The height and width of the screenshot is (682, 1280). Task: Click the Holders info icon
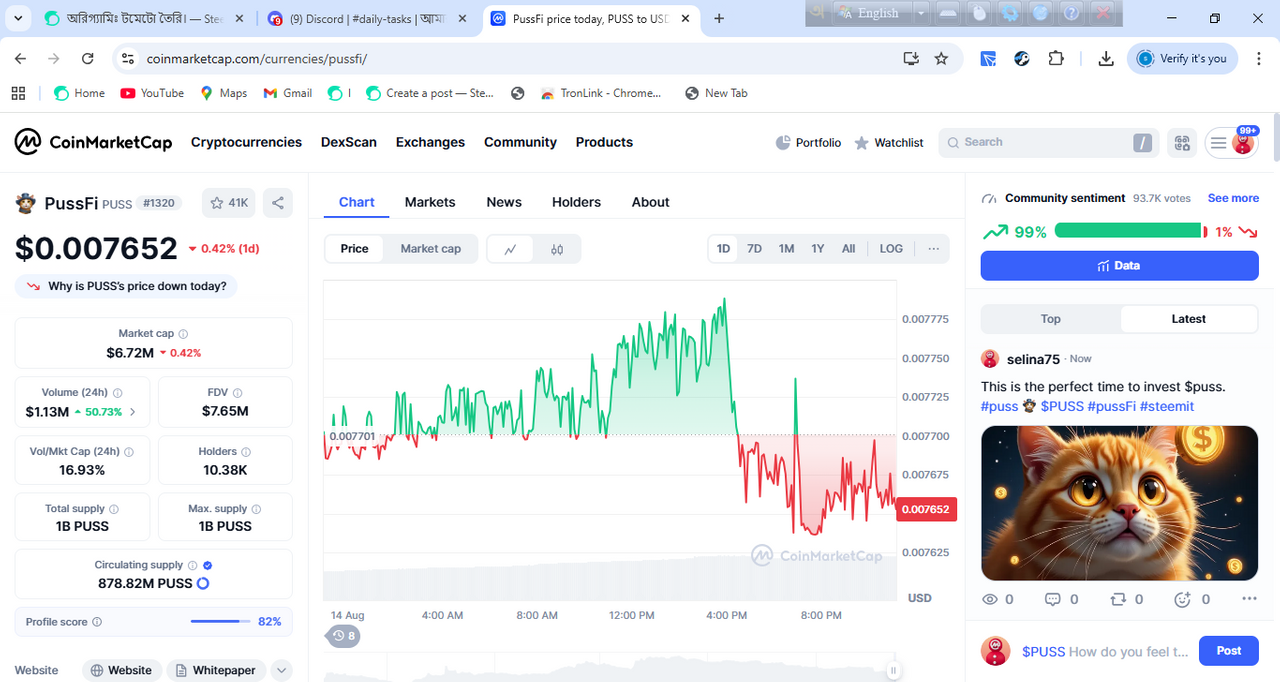247,452
